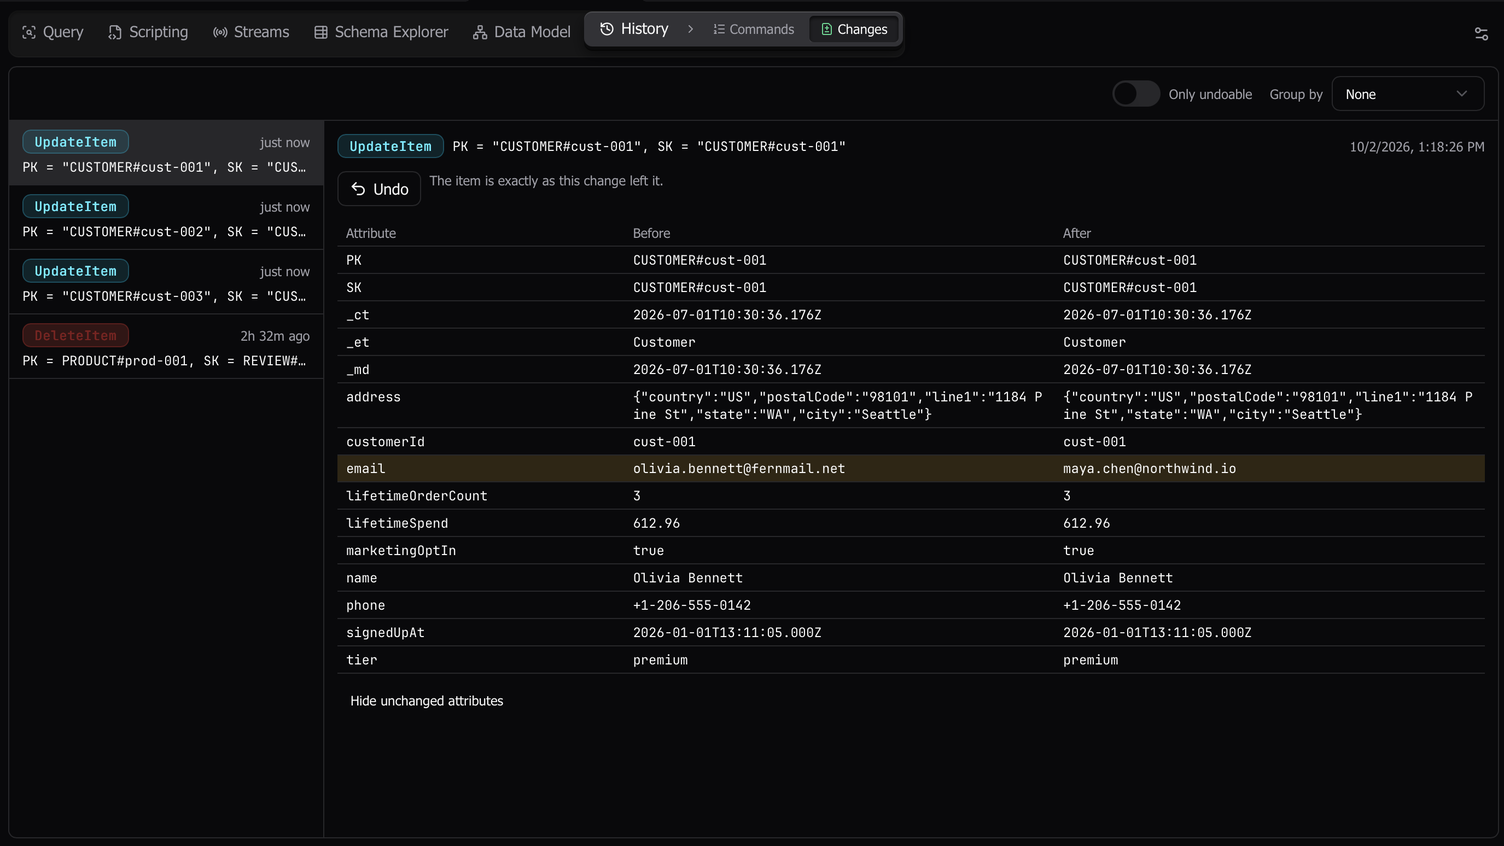Select the History tab
The width and height of the screenshot is (1504, 846).
634,29
